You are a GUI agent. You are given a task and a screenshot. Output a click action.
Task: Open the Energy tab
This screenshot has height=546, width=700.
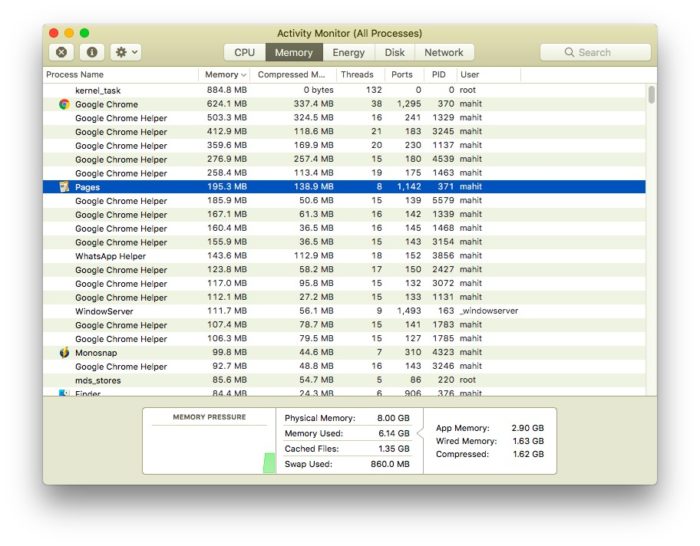point(349,52)
